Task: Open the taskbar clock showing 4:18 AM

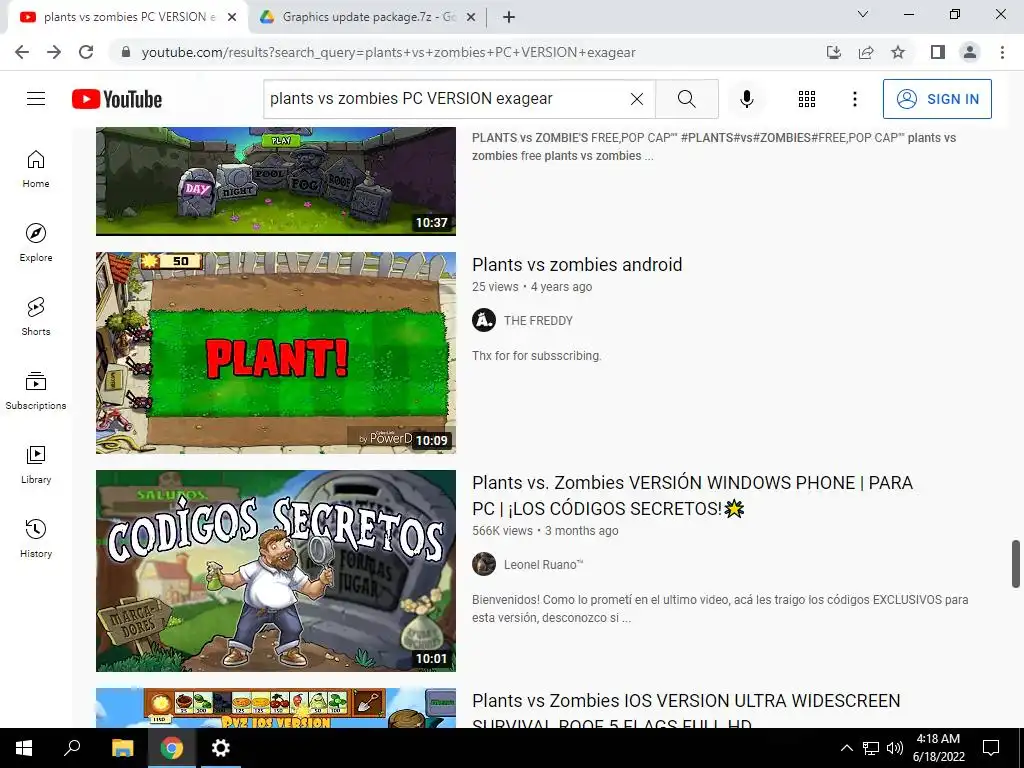Action: click(938, 748)
